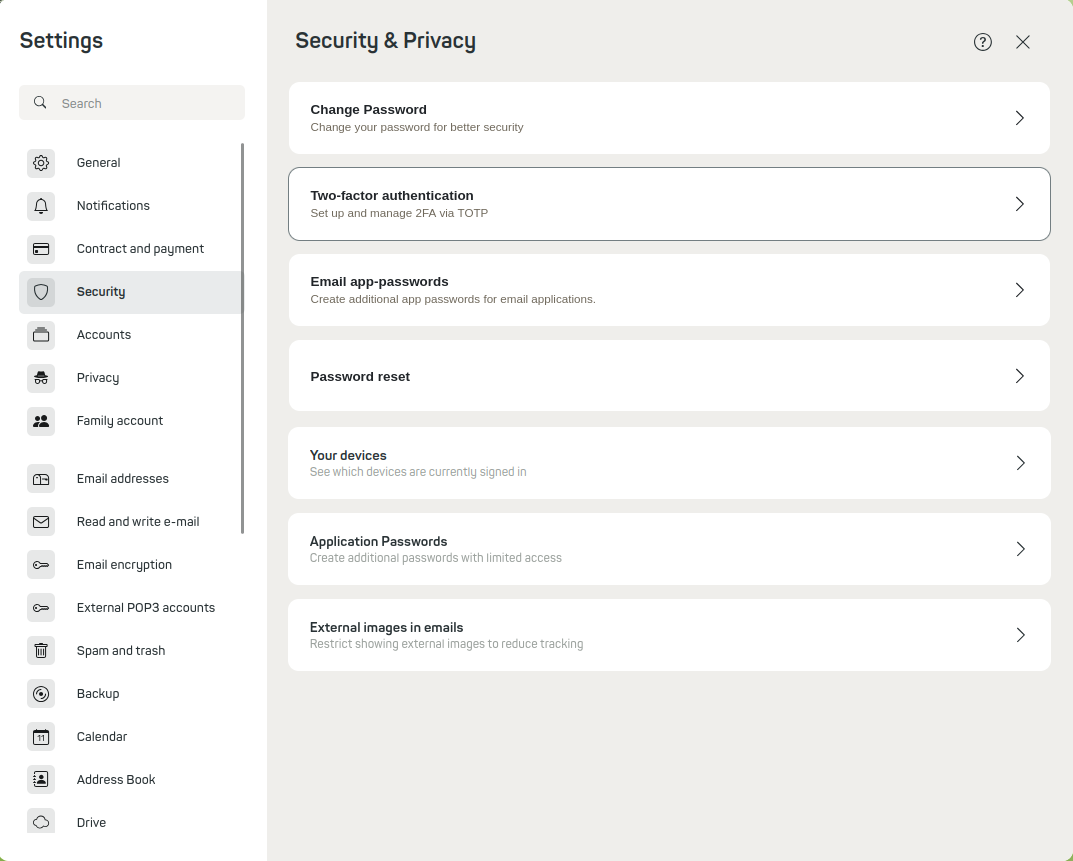Viewport: 1073px width, 861px height.
Task: Expand Change Password chevron arrow
Action: (1020, 118)
